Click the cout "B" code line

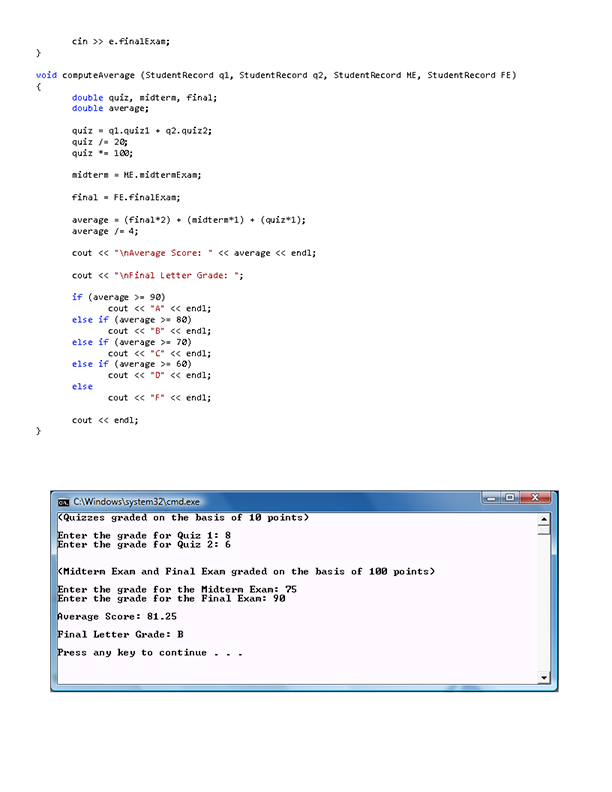(x=160, y=331)
